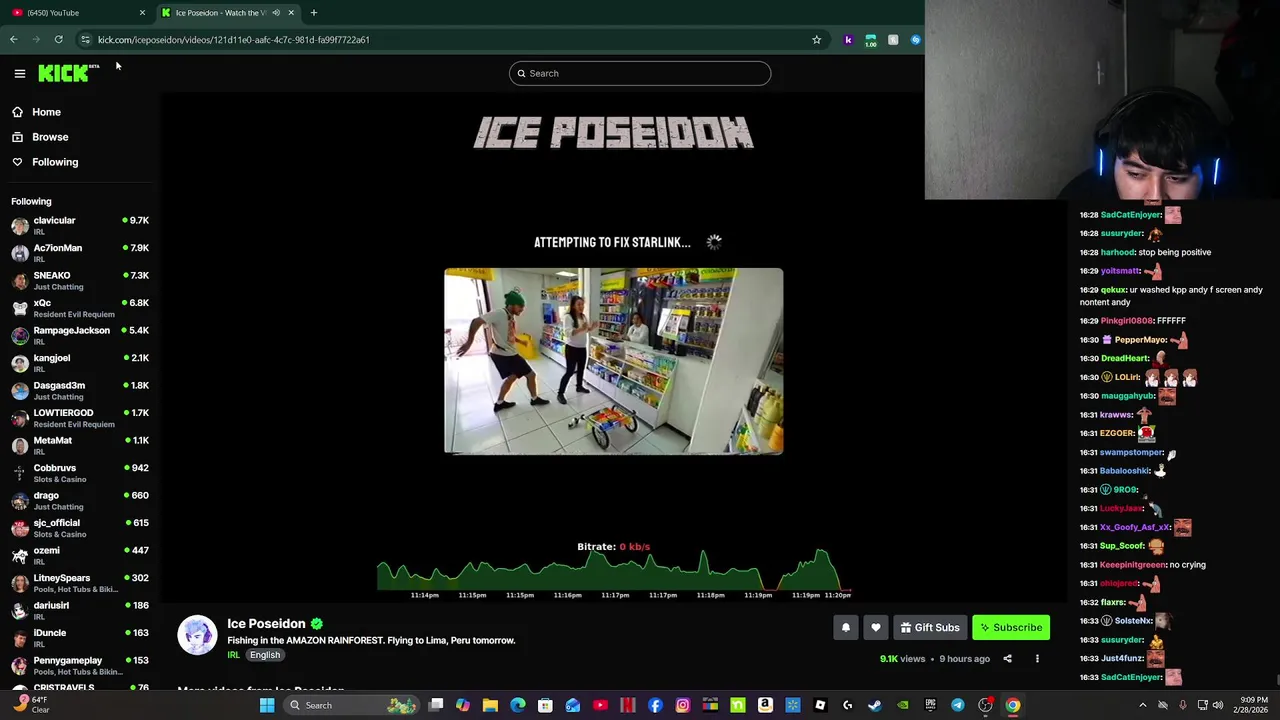The height and width of the screenshot is (720, 1280).
Task: Open the three-dot more options menu
Action: (1037, 659)
